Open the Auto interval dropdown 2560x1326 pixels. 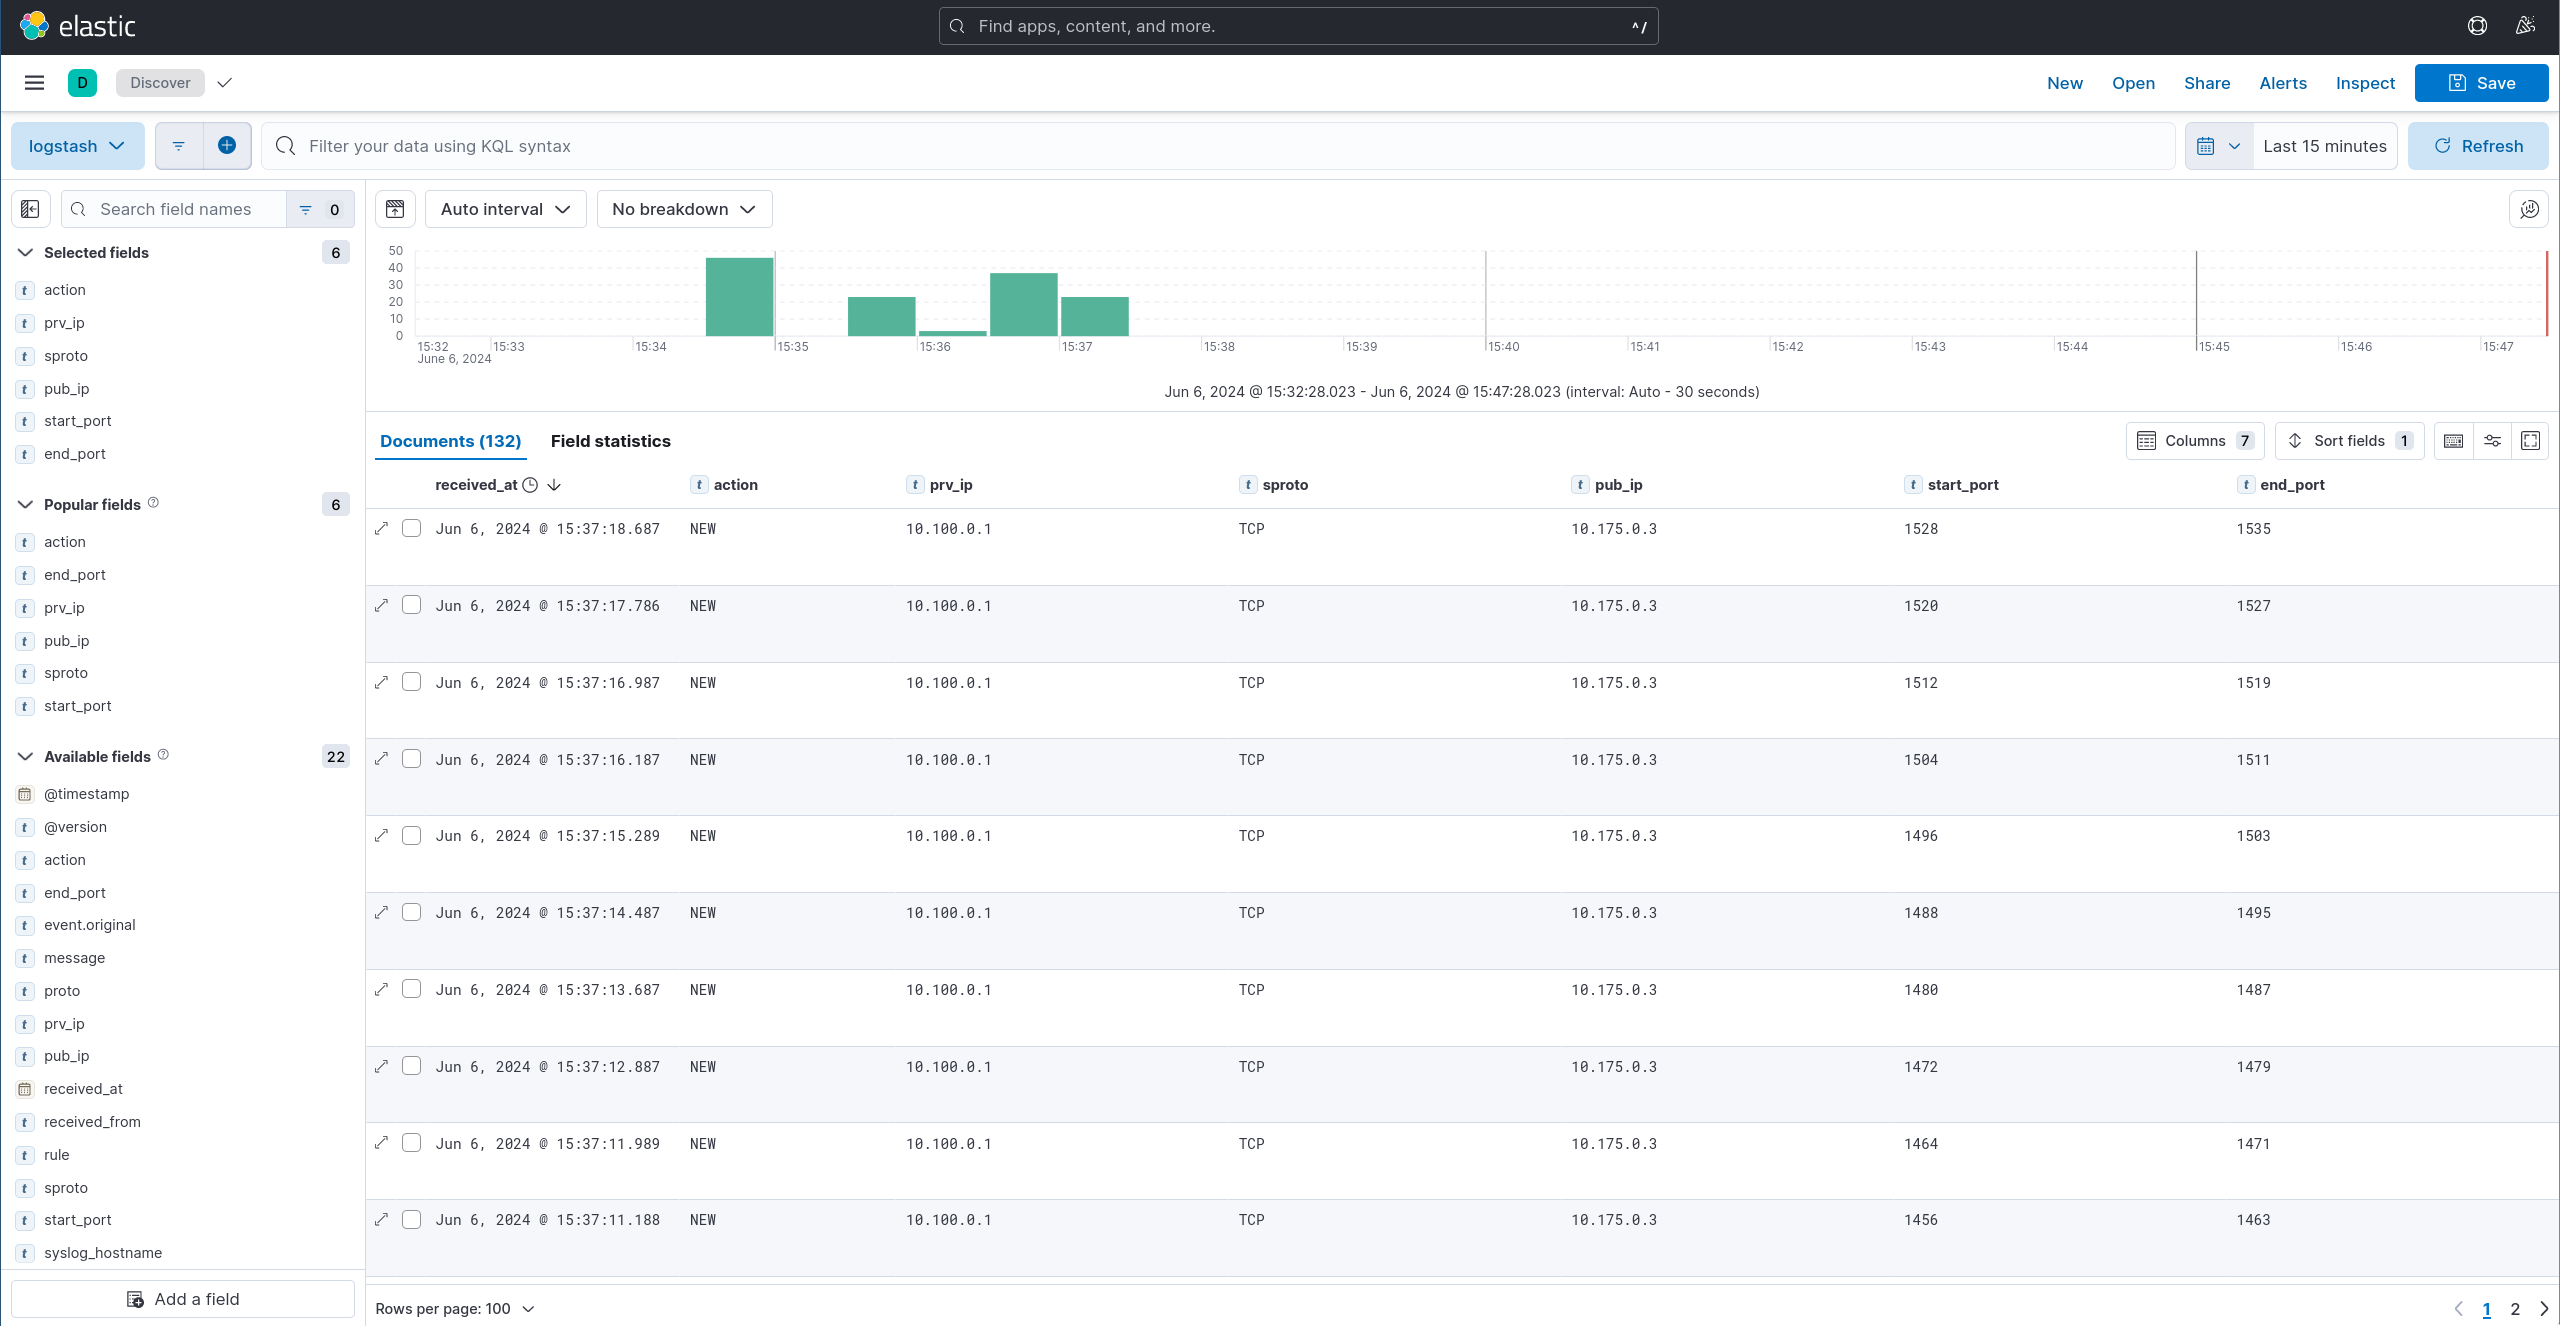pyautogui.click(x=505, y=209)
